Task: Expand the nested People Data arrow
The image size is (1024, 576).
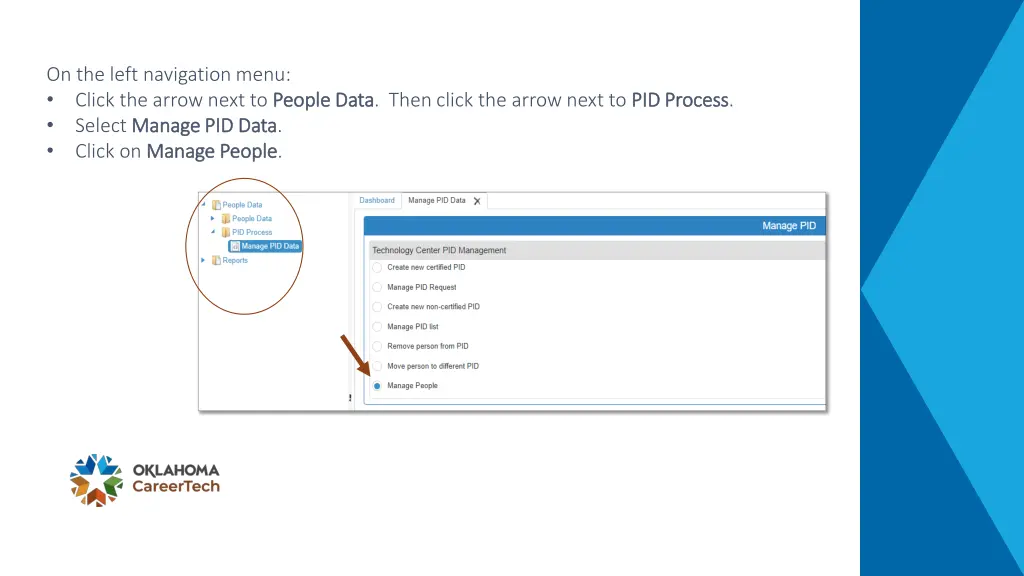Action: coord(212,218)
